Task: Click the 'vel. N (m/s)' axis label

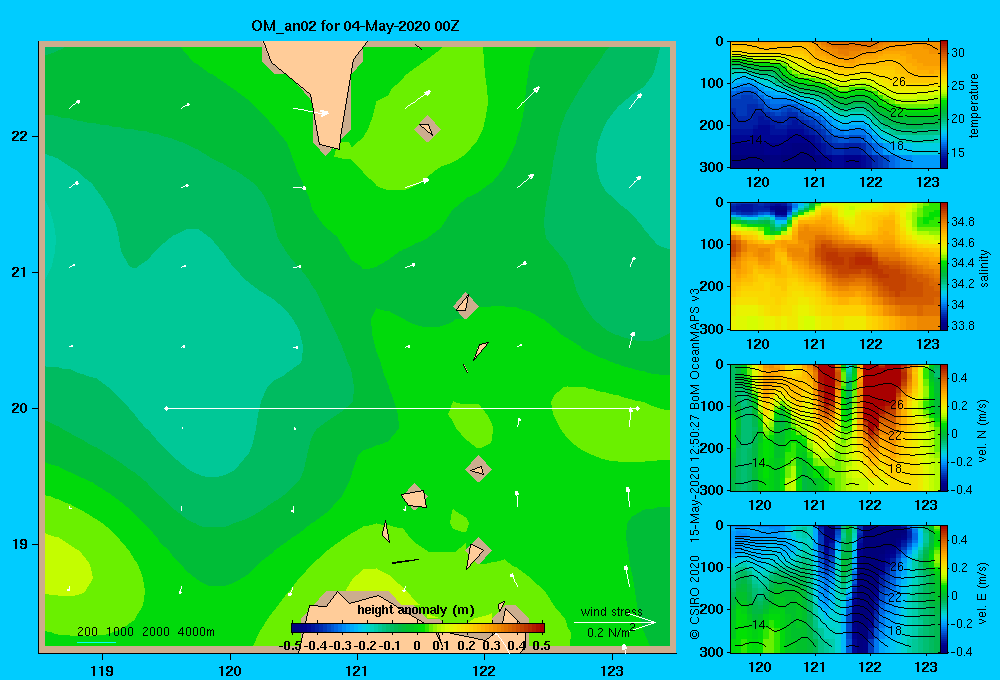Action: pyautogui.click(x=983, y=431)
